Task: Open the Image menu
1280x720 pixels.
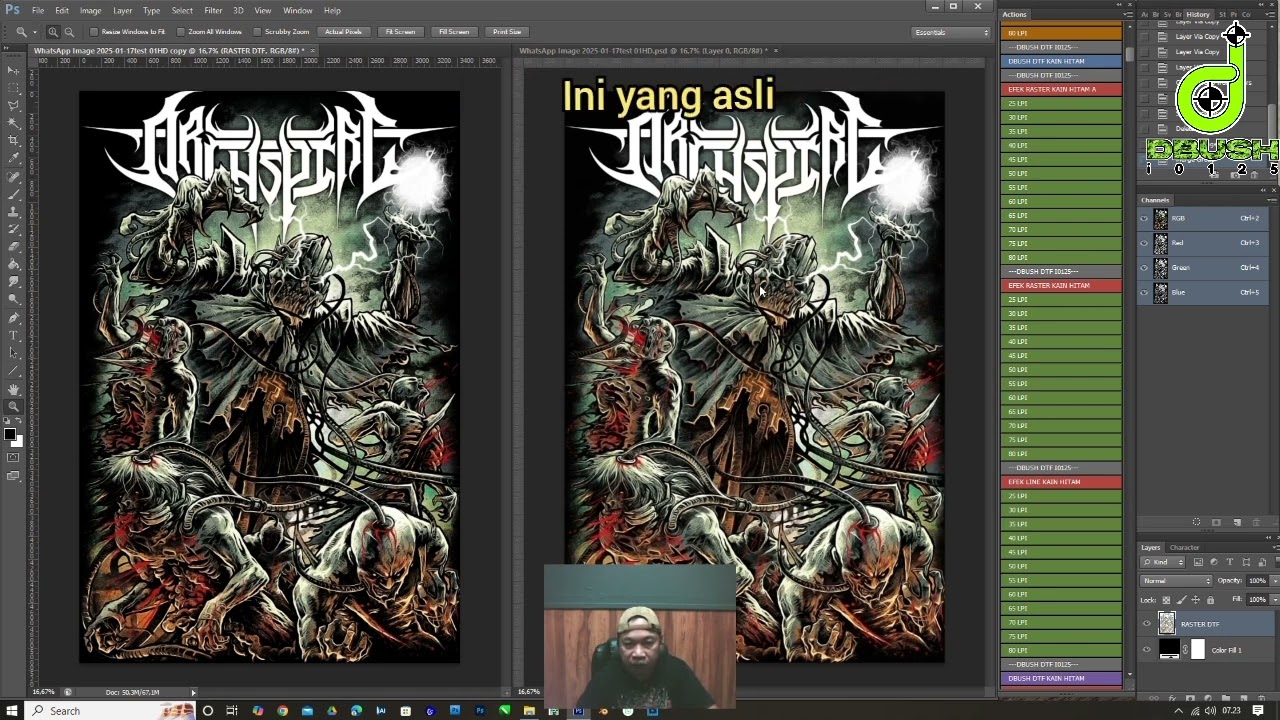Action: click(90, 10)
